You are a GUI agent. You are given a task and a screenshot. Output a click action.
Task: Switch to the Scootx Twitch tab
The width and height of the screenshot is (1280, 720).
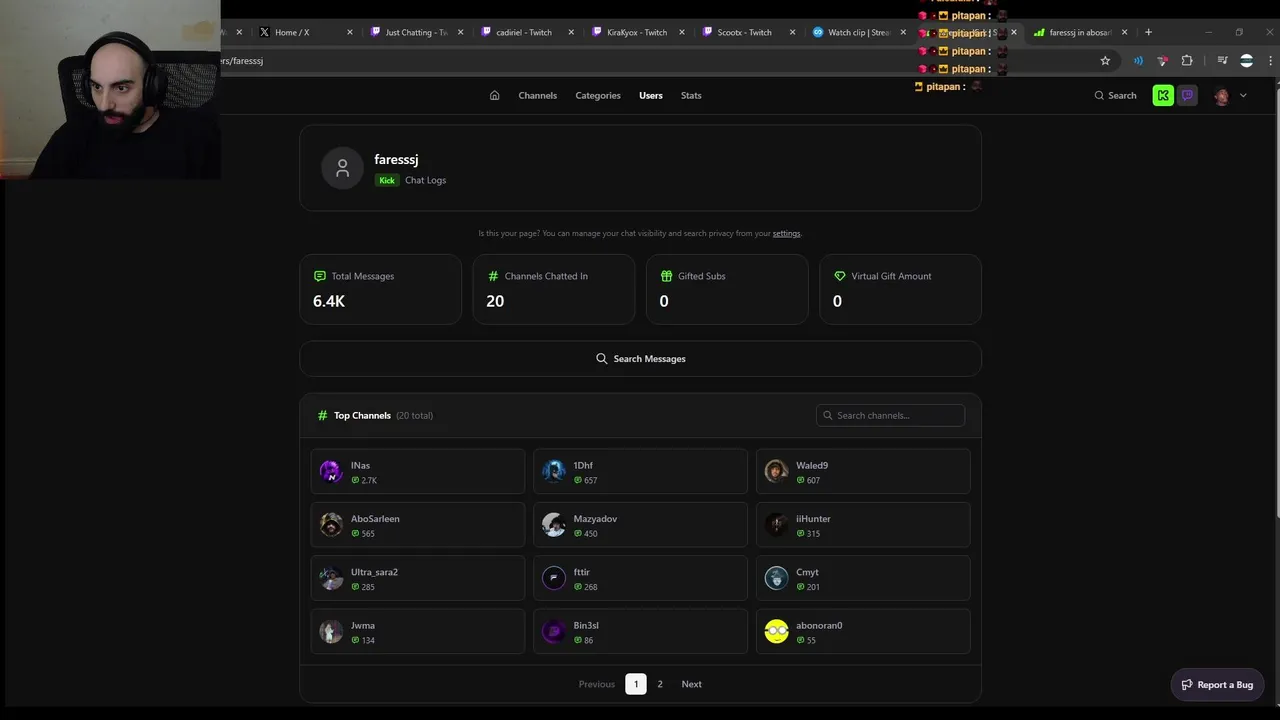748,32
